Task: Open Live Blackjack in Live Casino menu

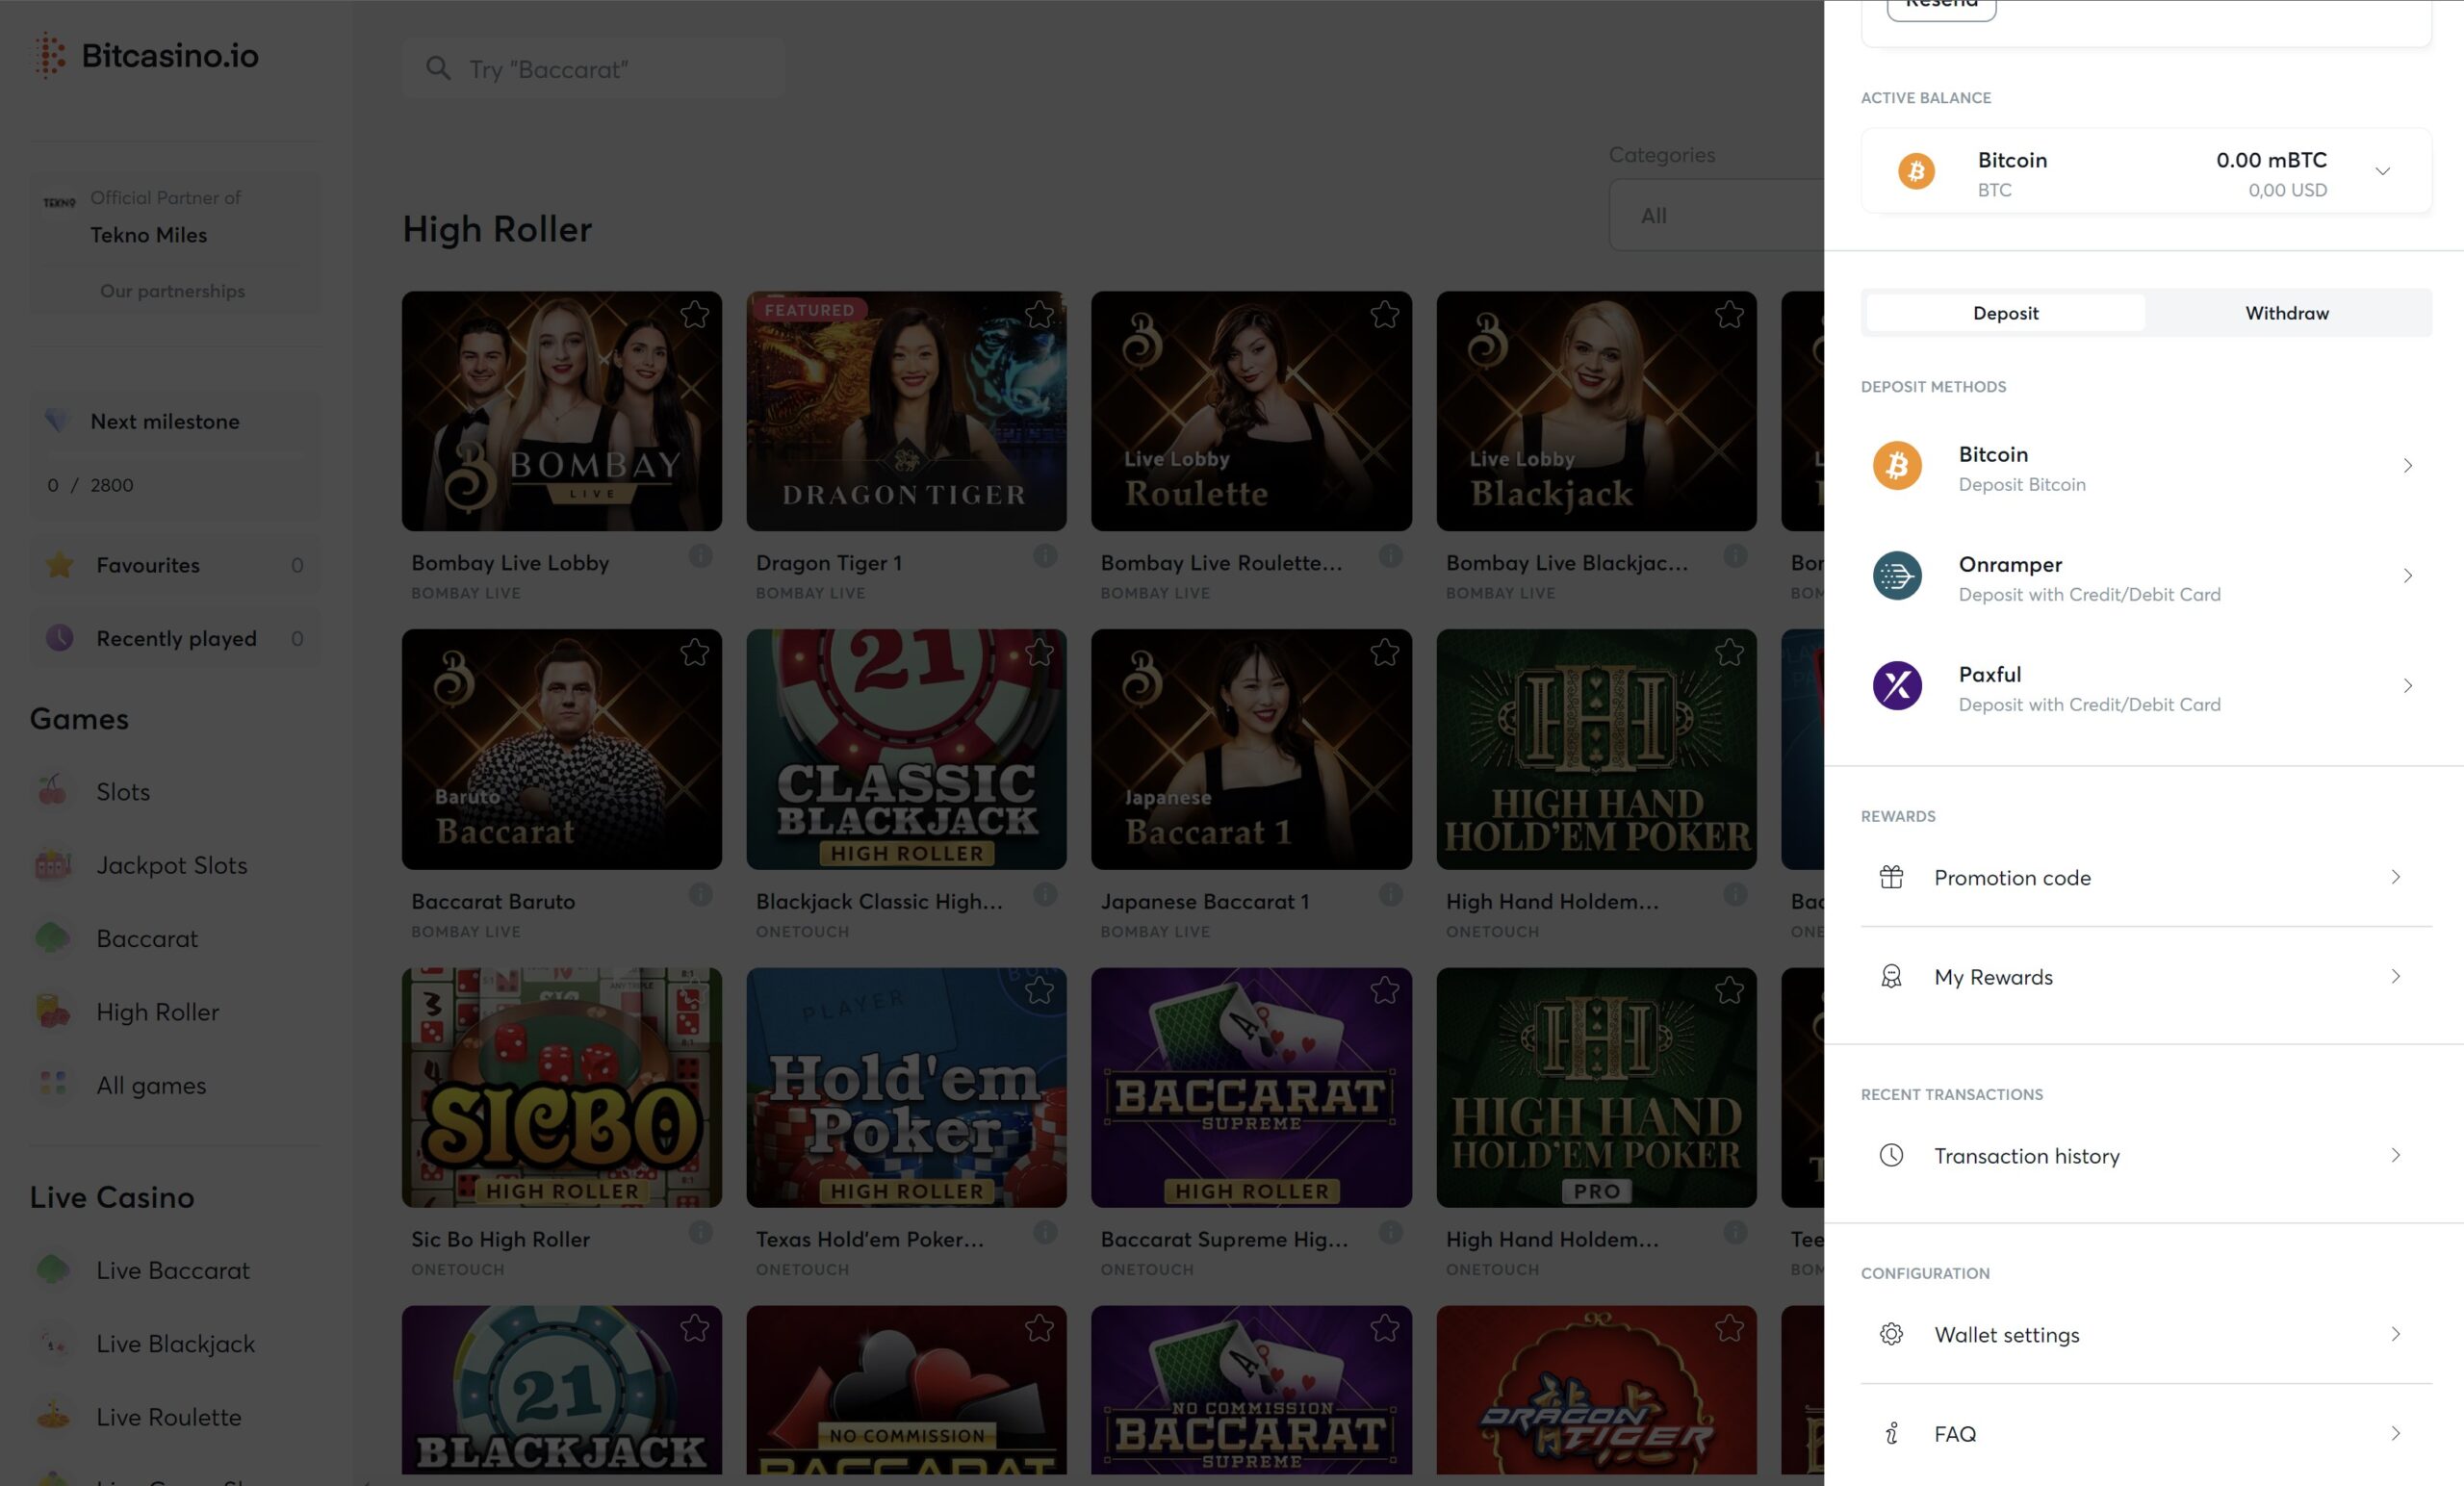Action: [175, 1343]
